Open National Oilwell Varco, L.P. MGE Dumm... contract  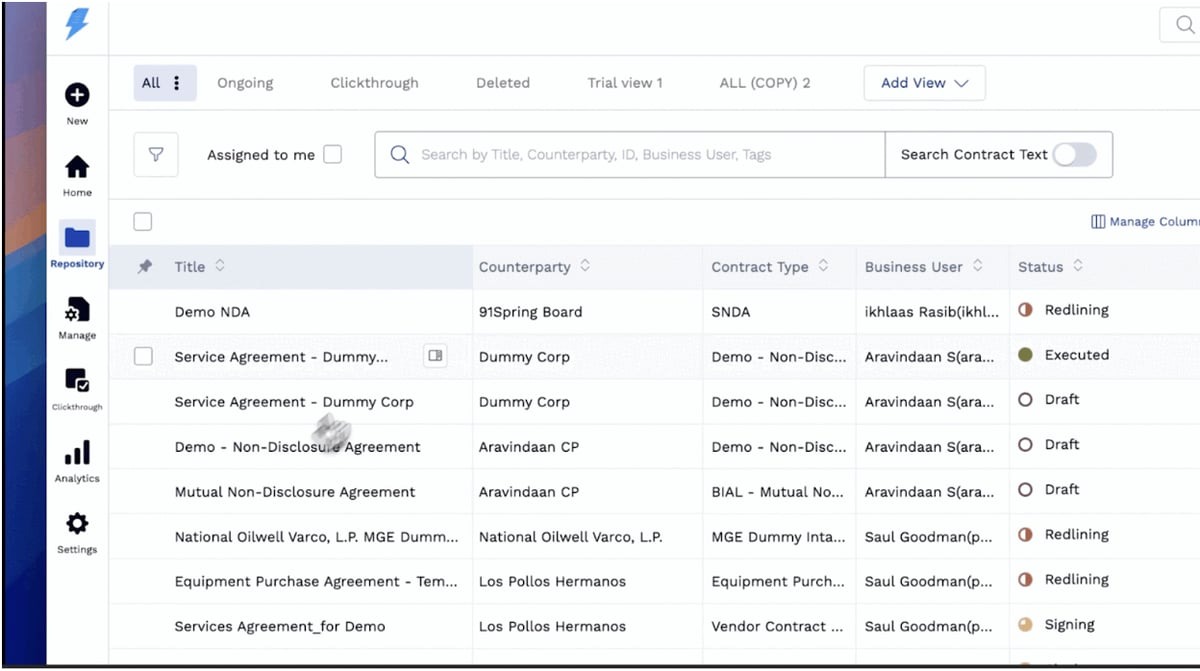[317, 537]
